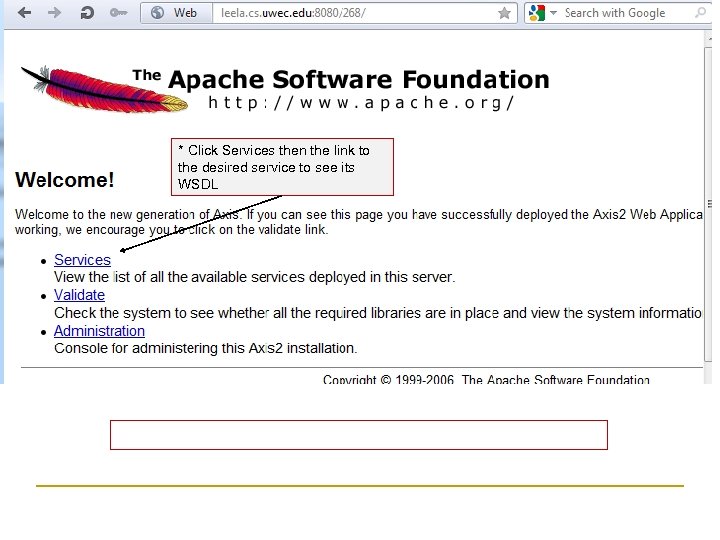The image size is (720, 540).
Task: Click text 'Console for administering this Axis2 installation.'
Action: tap(206, 348)
